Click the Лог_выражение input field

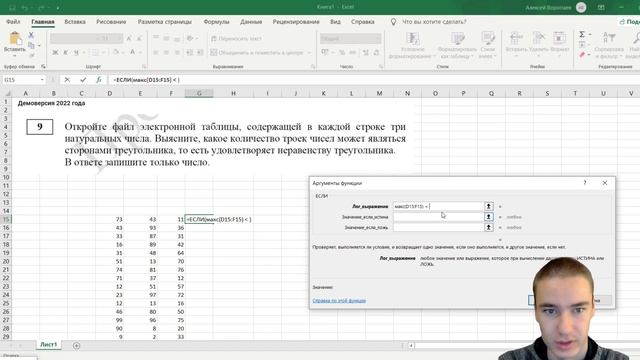pyautogui.click(x=438, y=206)
